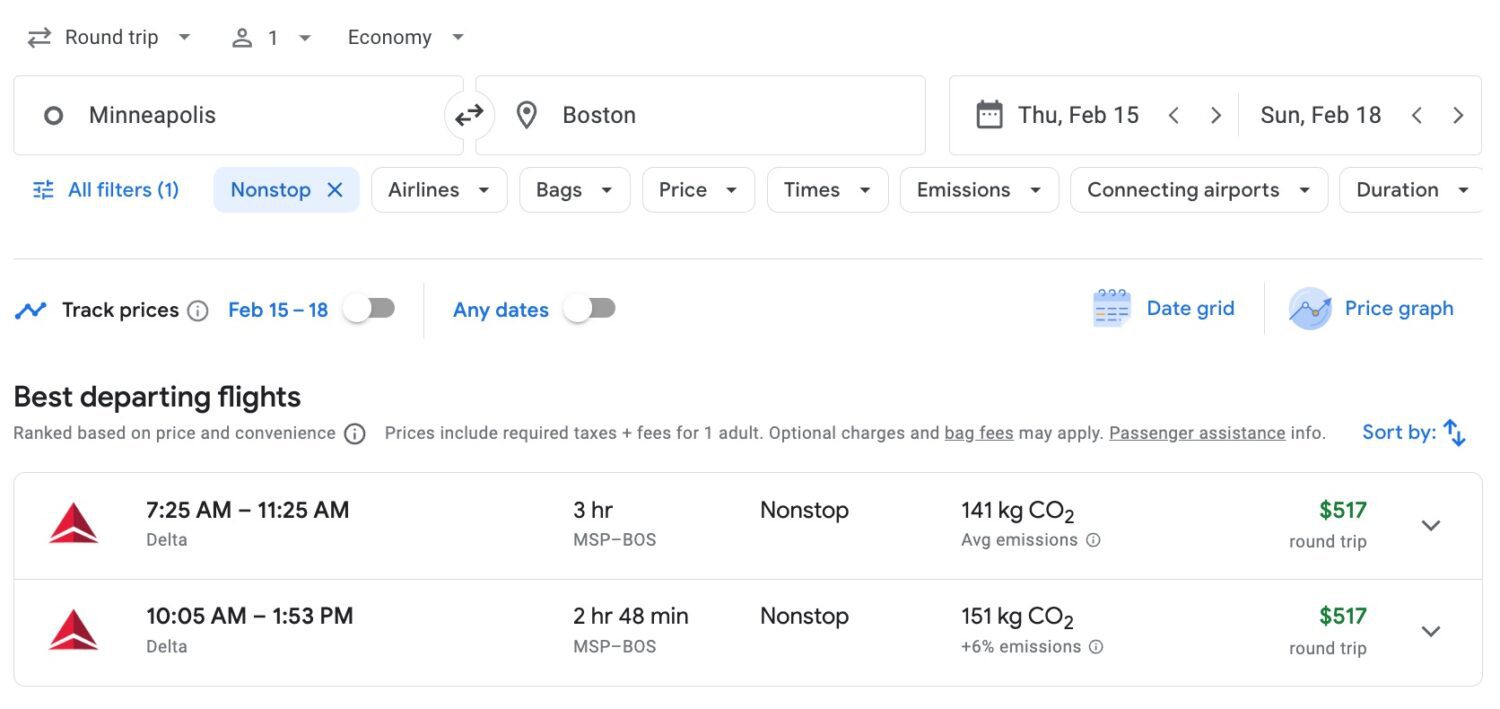Click the next arrow after Sun, Feb 18
This screenshot has width=1500, height=709.
[x=1459, y=115]
